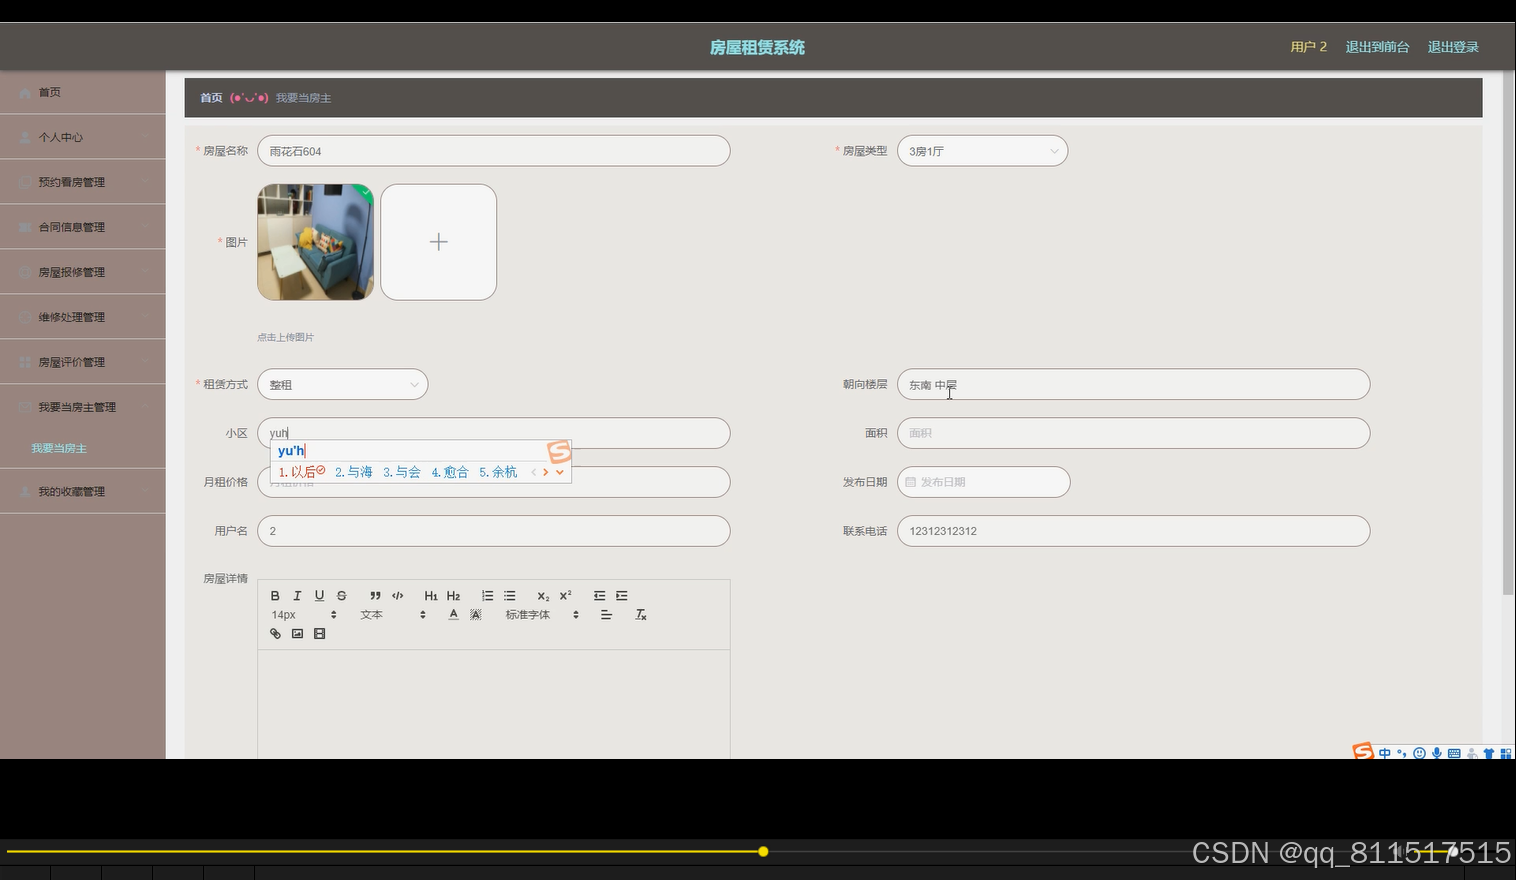The image size is (1516, 880).
Task: Toggle underline in the rich text toolbar
Action: (x=319, y=595)
